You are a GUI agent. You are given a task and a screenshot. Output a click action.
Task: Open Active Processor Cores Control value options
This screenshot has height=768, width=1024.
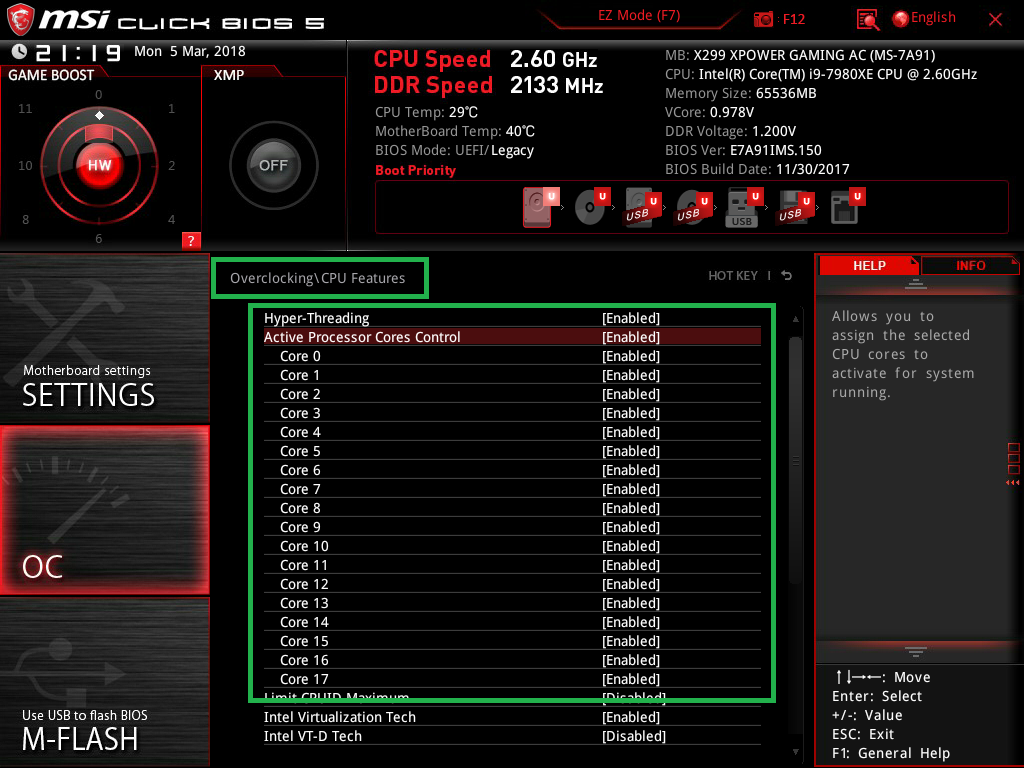631,337
